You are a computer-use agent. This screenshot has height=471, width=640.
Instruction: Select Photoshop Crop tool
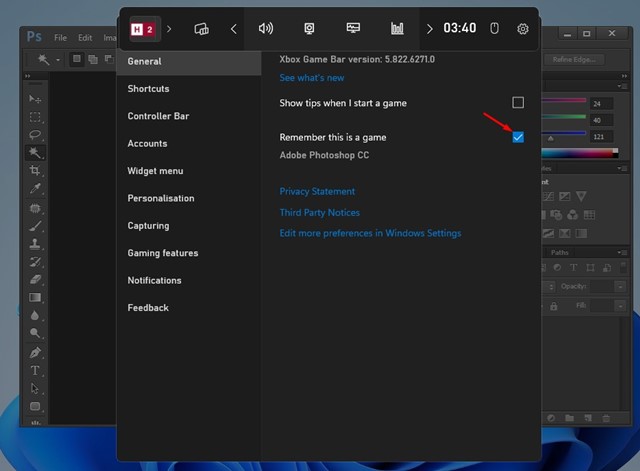tap(35, 171)
